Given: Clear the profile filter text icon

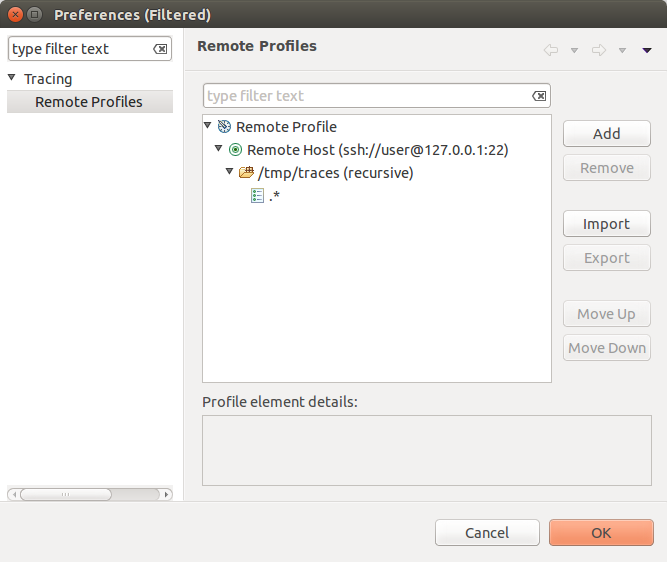Looking at the screenshot, I should 539,96.
